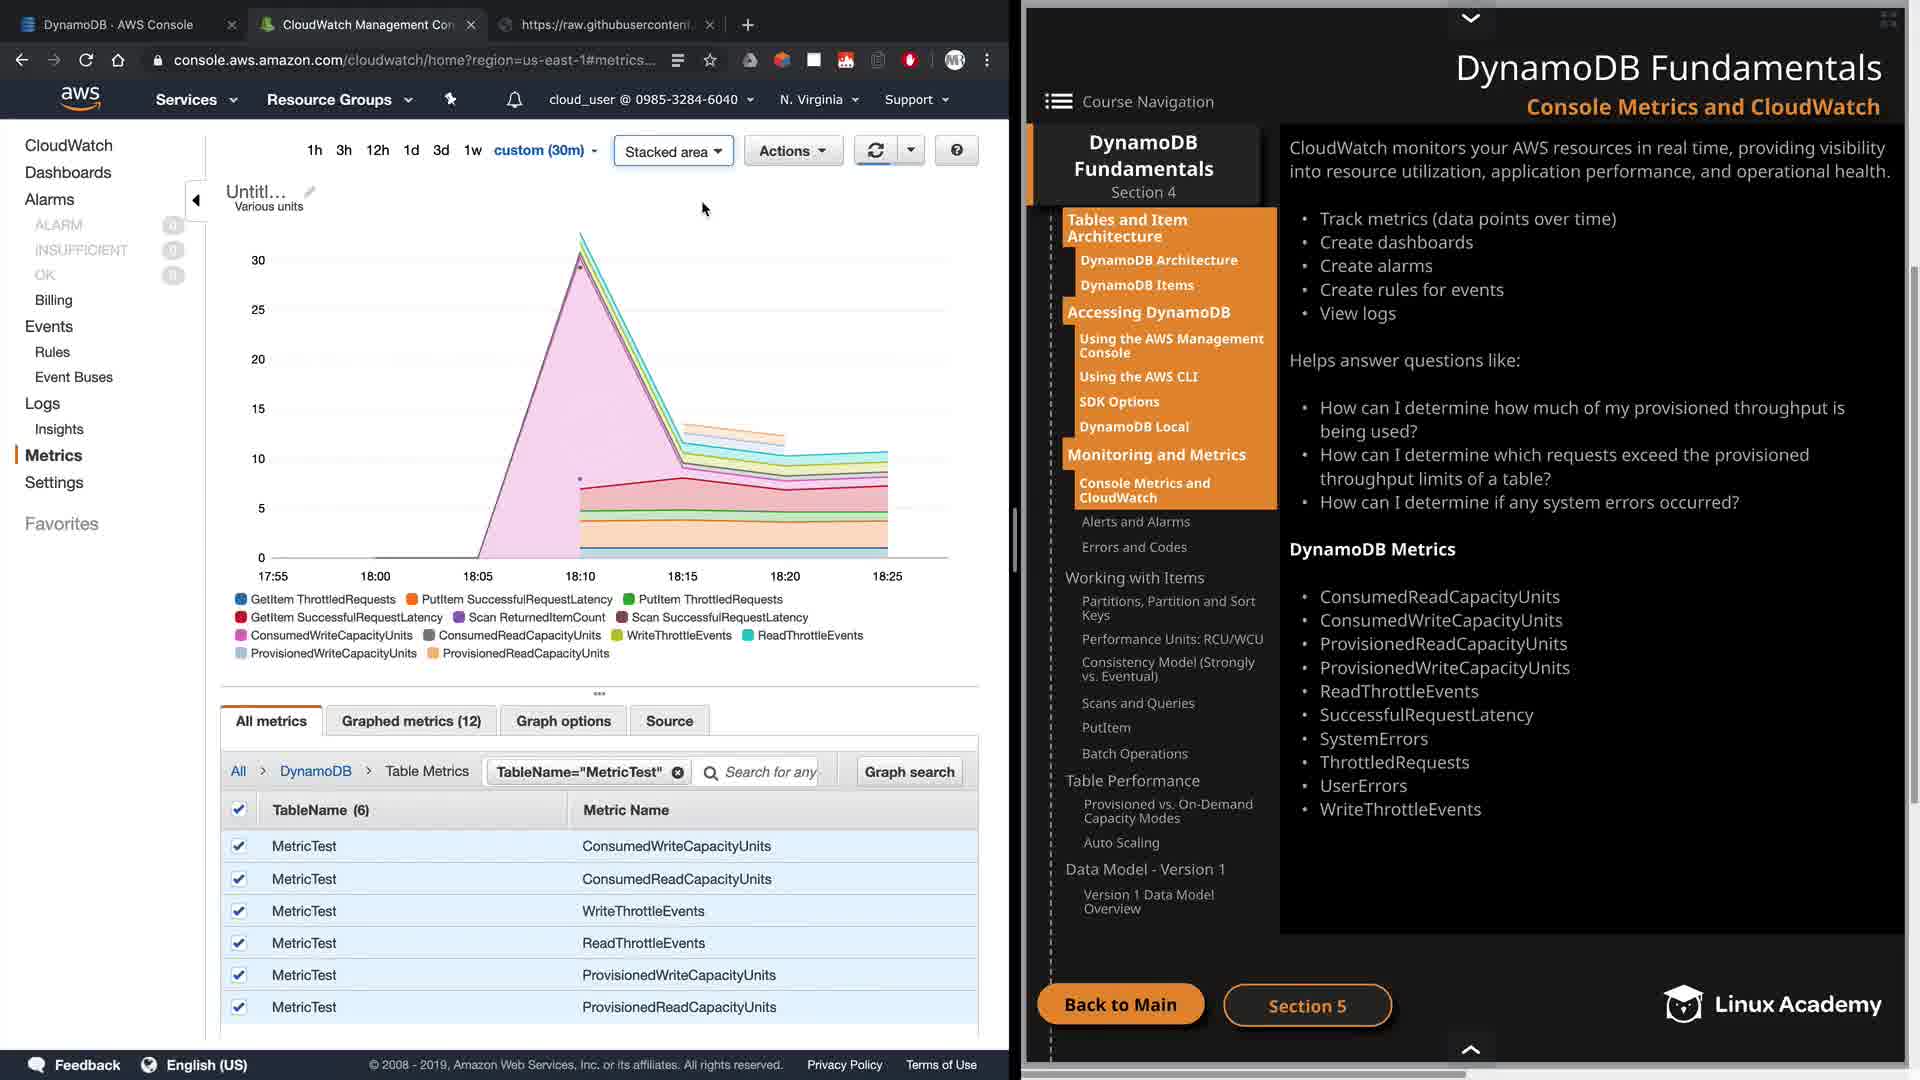Click the graph refresh icon
This screenshot has width=1920, height=1080.
[875, 151]
